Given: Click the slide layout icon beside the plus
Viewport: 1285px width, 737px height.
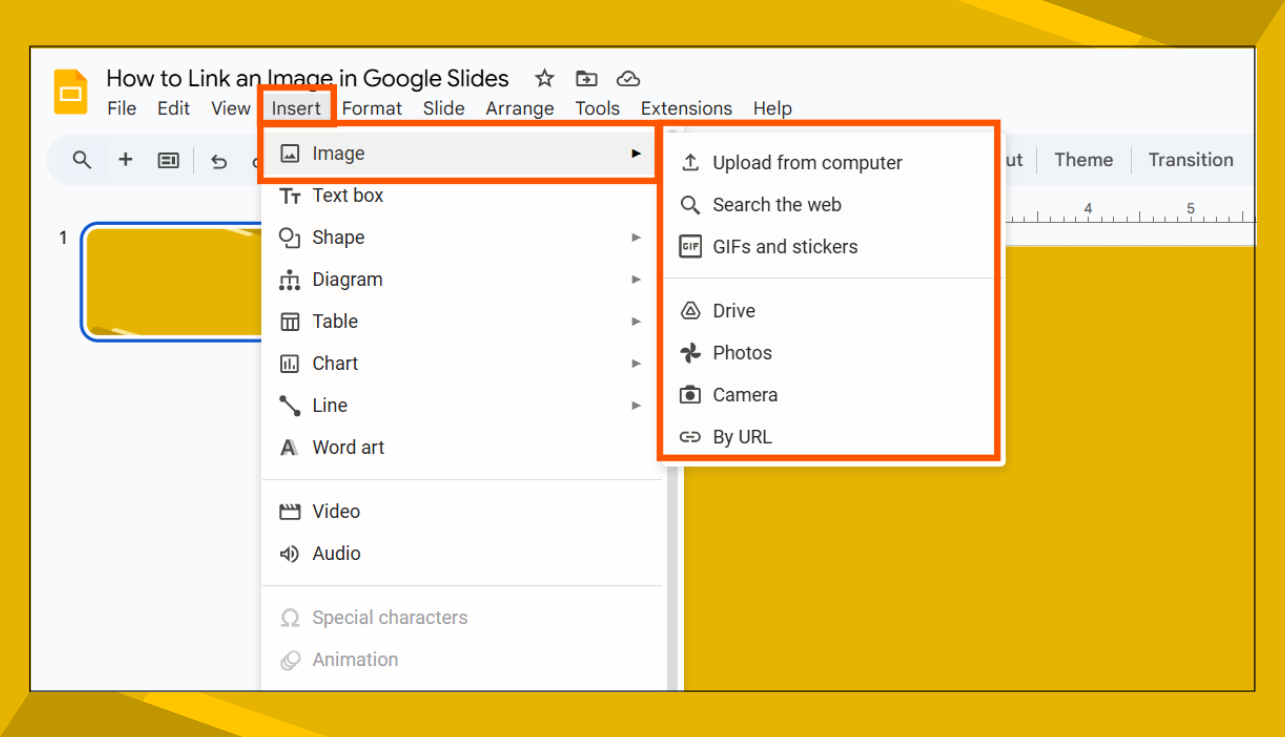Looking at the screenshot, I should 168,159.
